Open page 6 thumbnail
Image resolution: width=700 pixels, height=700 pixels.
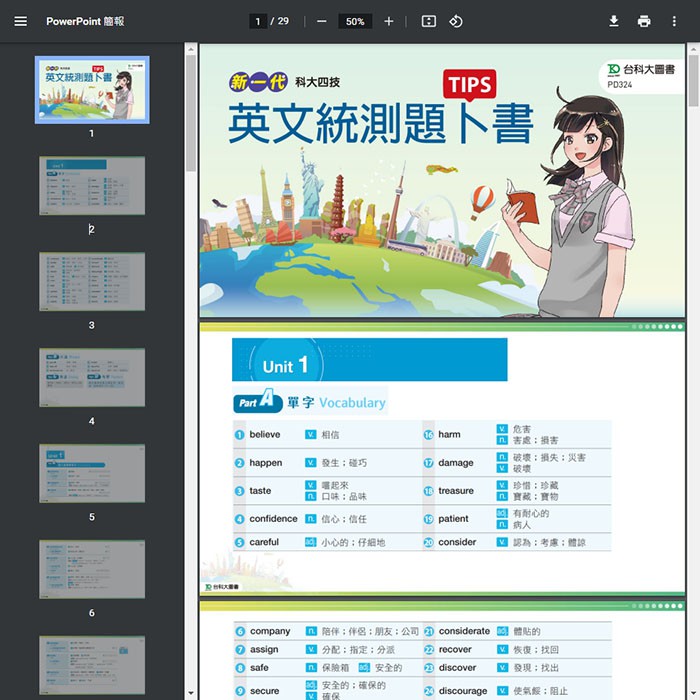pyautogui.click(x=92, y=569)
